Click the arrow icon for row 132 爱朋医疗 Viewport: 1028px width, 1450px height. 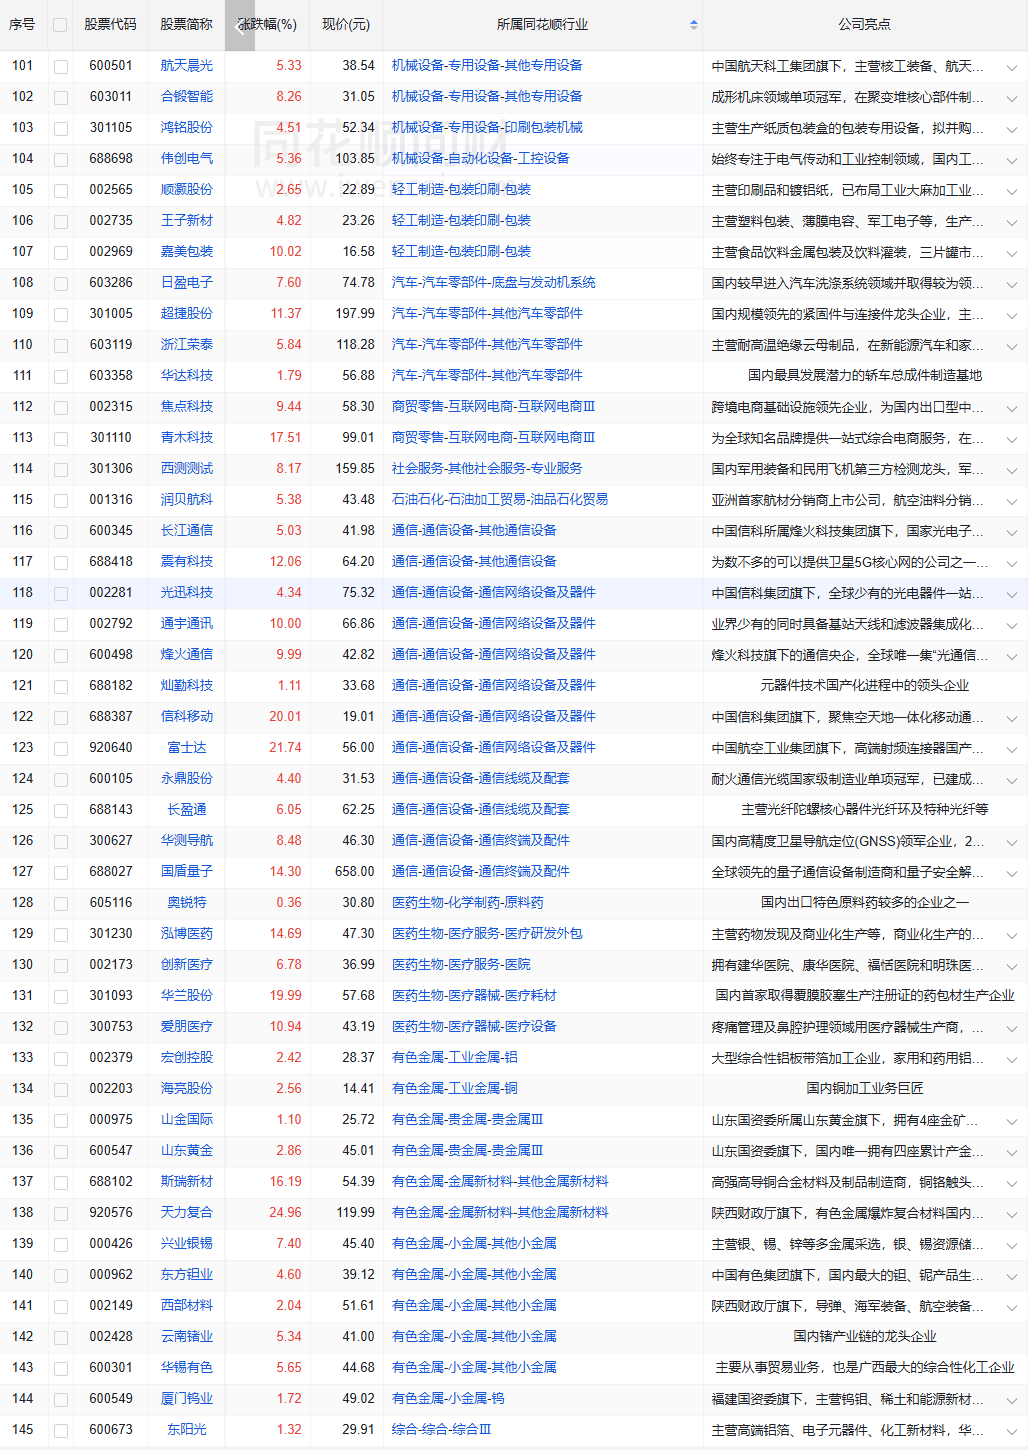point(1011,1028)
